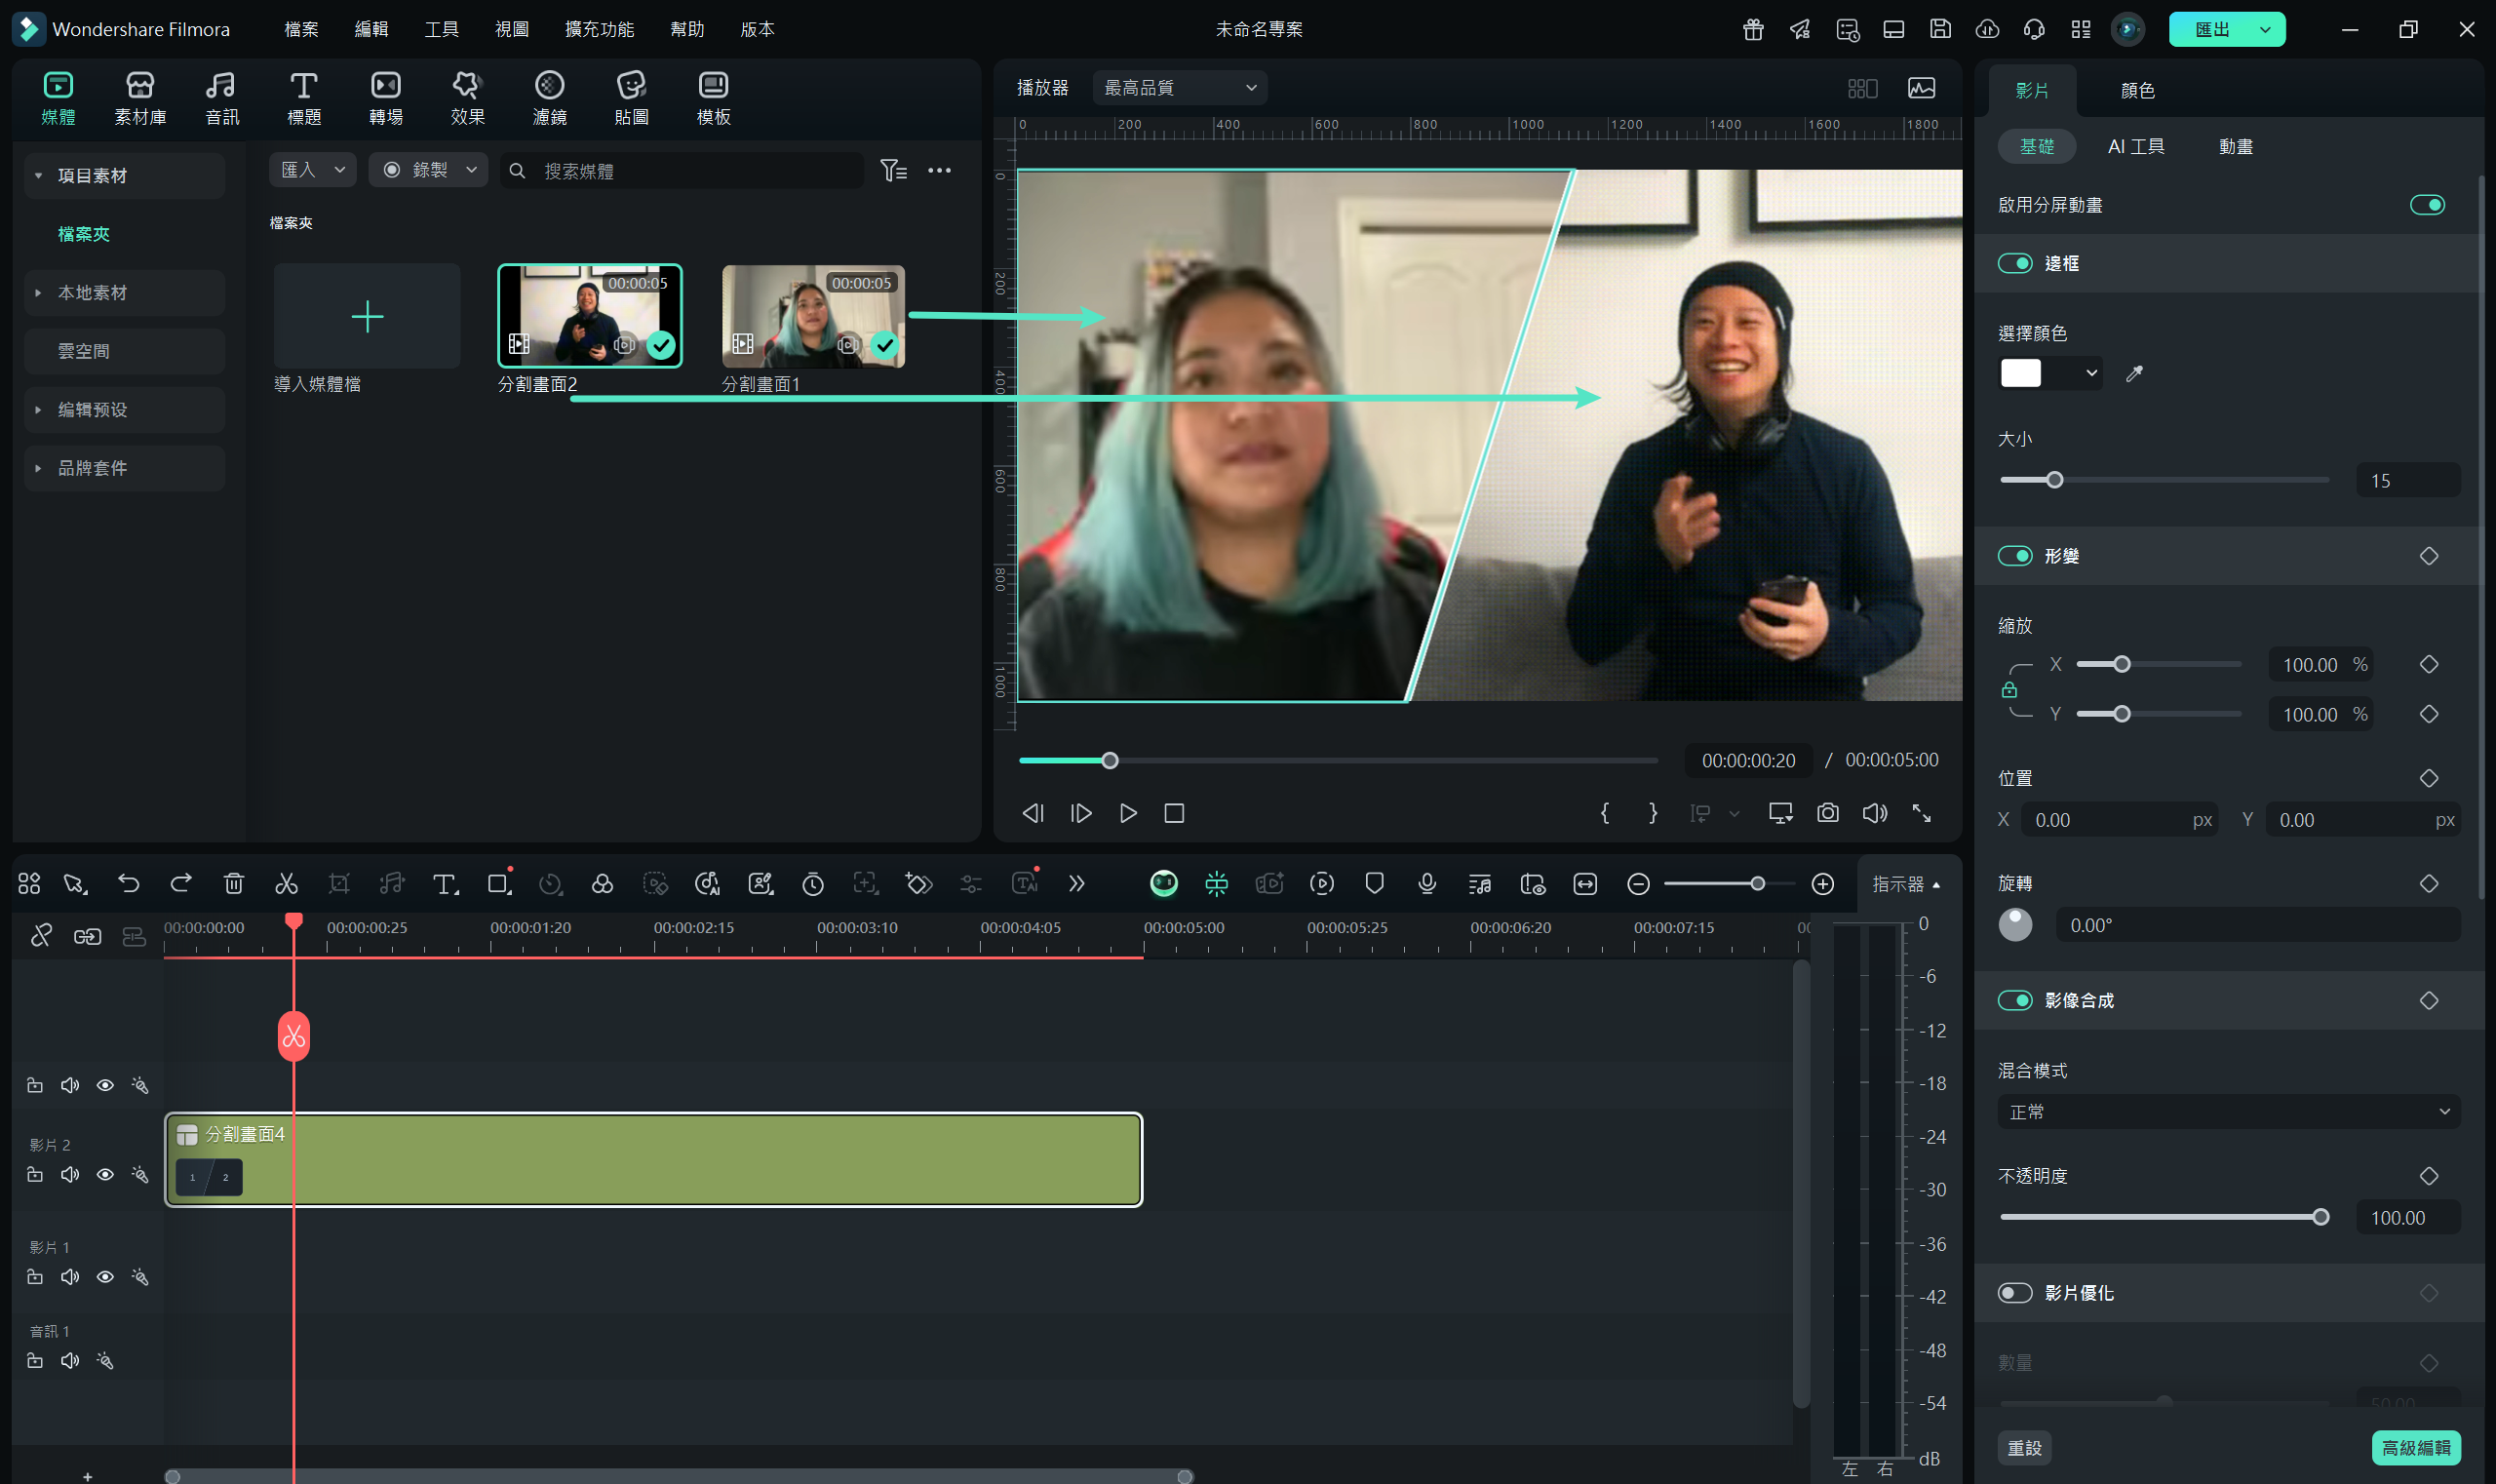Open the 轉場 transitions tab
This screenshot has height=1484, width=2496.
[386, 98]
